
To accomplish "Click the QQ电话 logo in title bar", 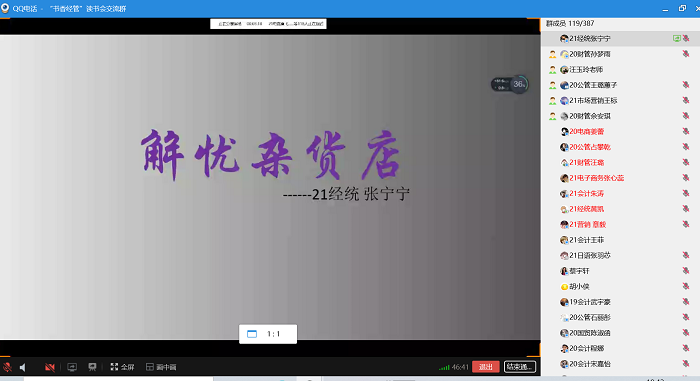I will 5,8.
